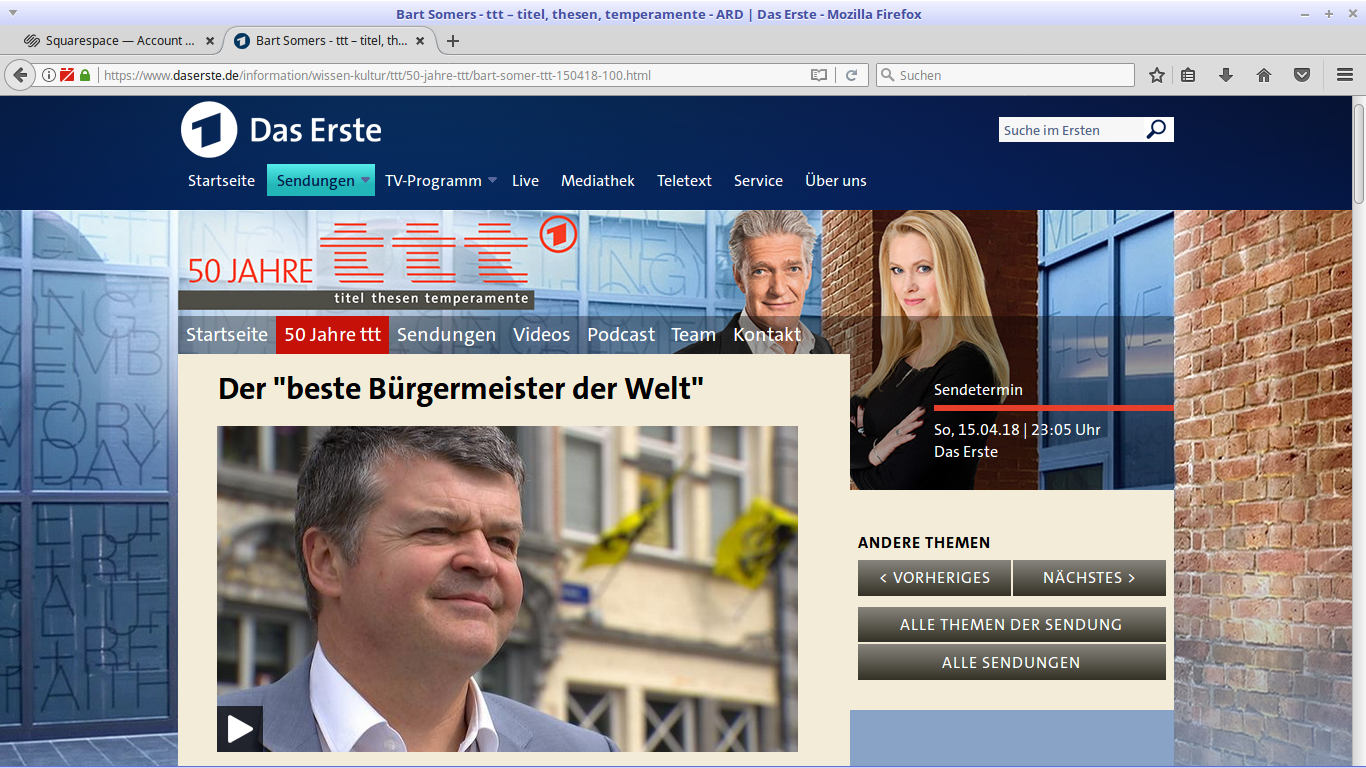Open Startseite in Das Erste navigation
Viewport: 1366px width, 768px height.
(x=221, y=181)
